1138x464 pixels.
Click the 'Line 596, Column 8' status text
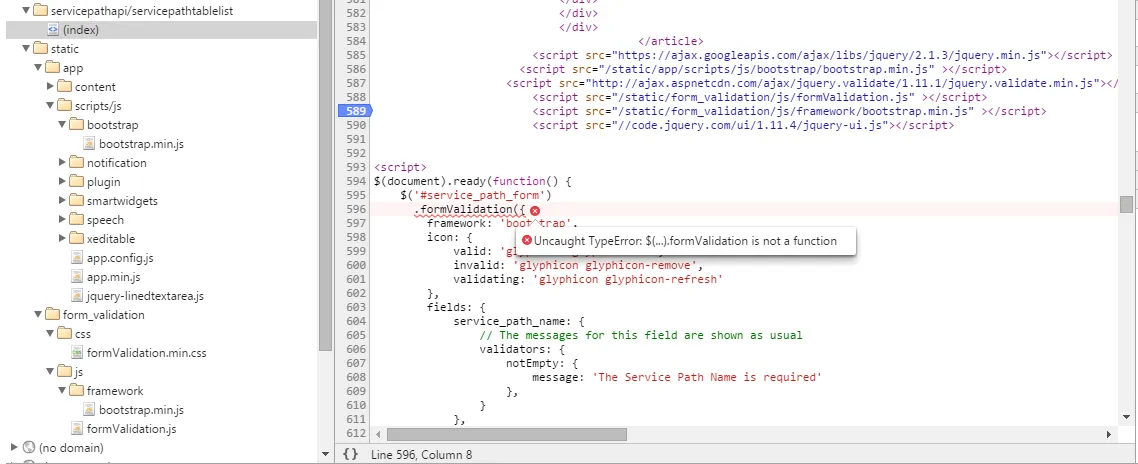click(422, 455)
